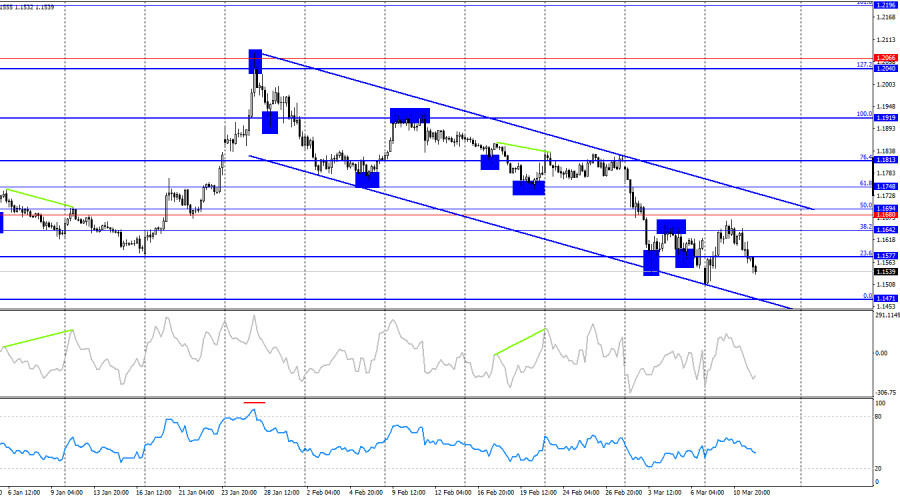Select the wide blue rectangle near 9 Feb
900x500 pixels.
click(x=410, y=115)
